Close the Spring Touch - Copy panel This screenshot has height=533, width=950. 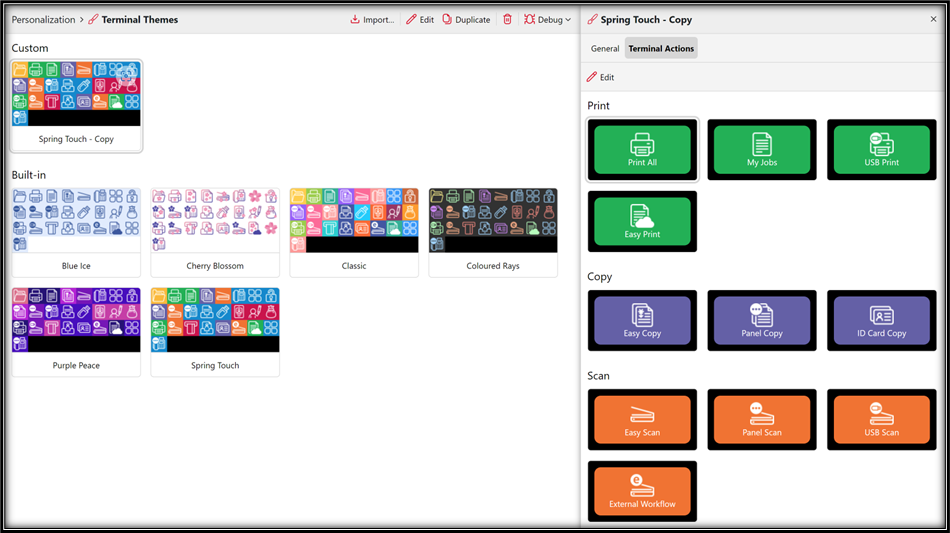[x=933, y=19]
